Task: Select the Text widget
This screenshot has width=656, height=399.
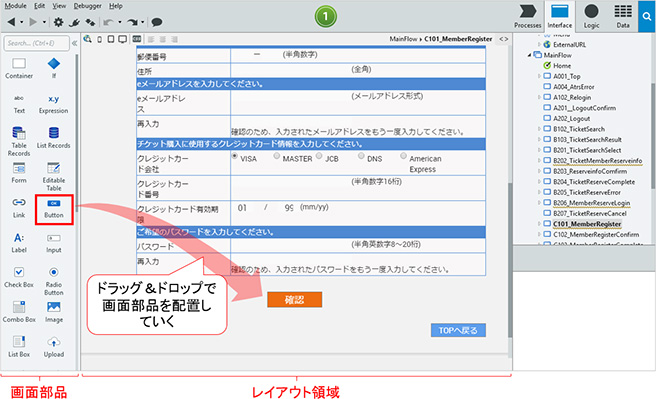Action: (x=19, y=103)
